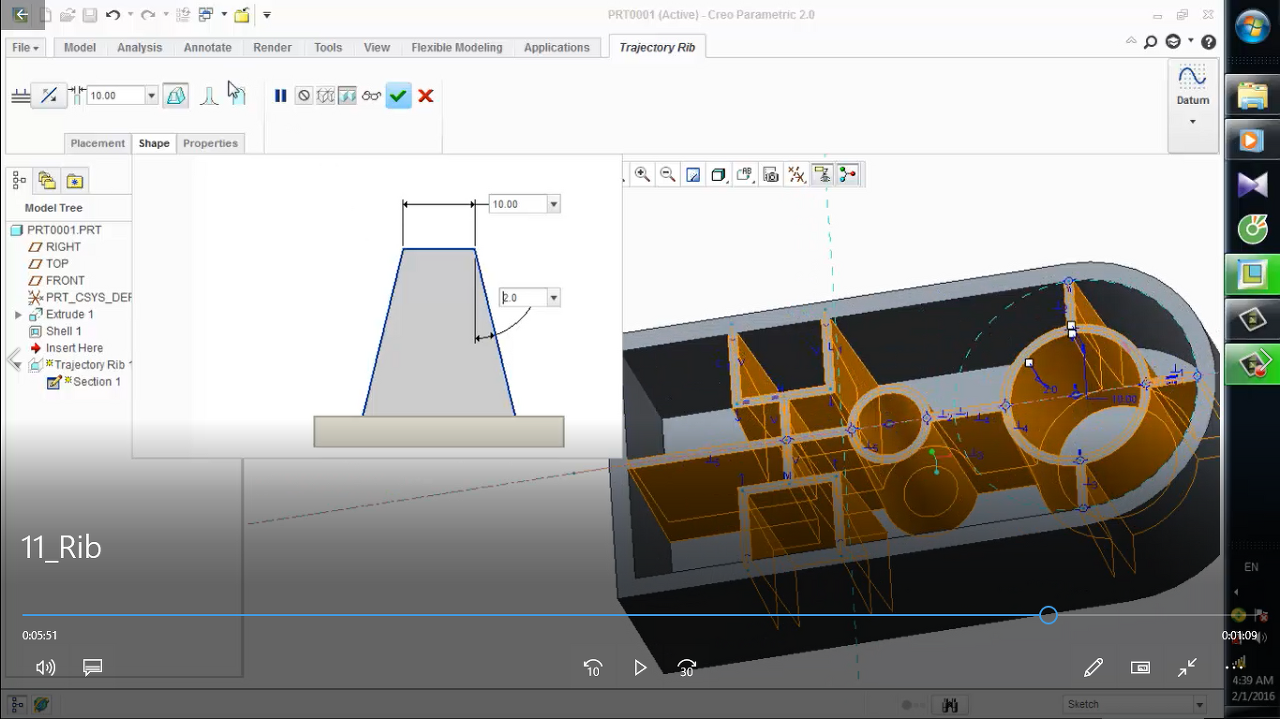Cancel the rib with red X

[x=426, y=96]
